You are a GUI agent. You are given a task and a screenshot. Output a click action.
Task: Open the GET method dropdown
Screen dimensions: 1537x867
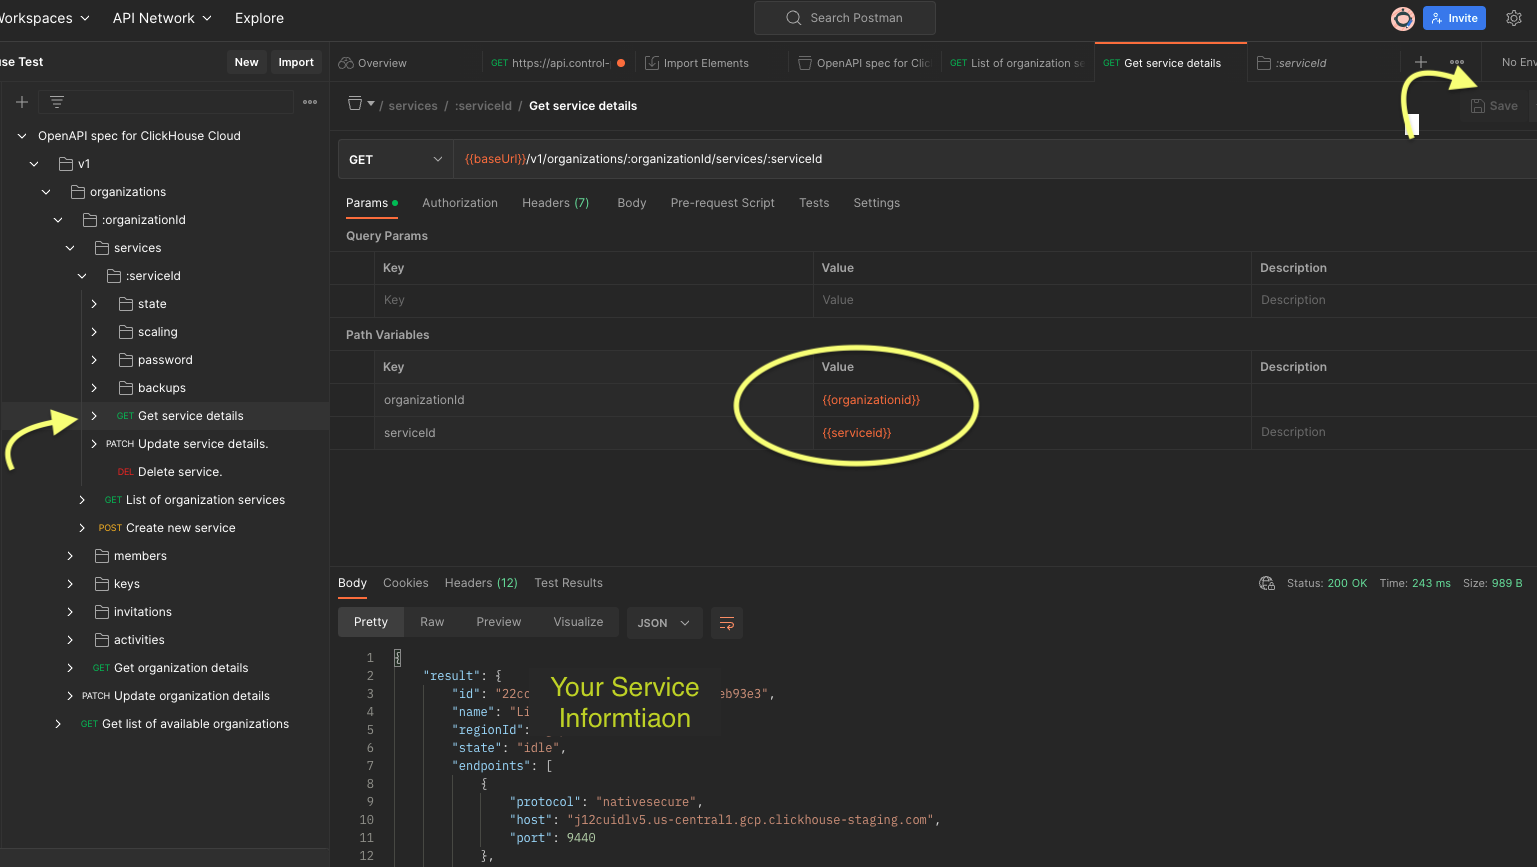click(395, 158)
